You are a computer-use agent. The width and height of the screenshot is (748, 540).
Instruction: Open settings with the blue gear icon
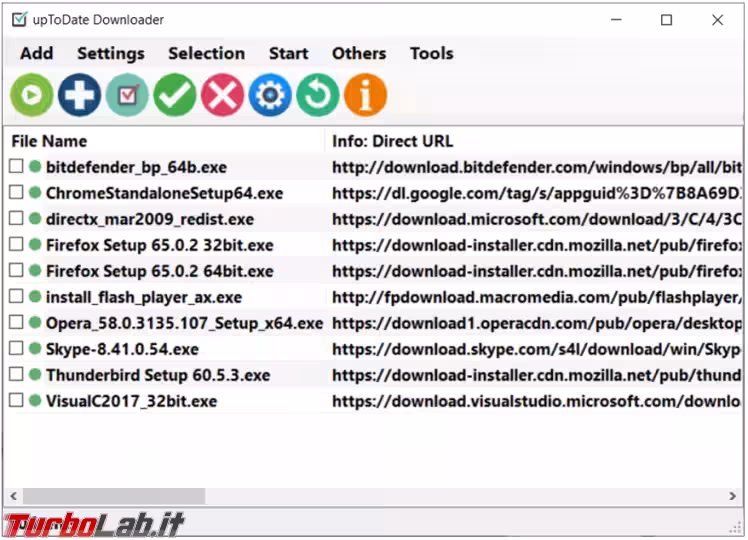click(270, 95)
